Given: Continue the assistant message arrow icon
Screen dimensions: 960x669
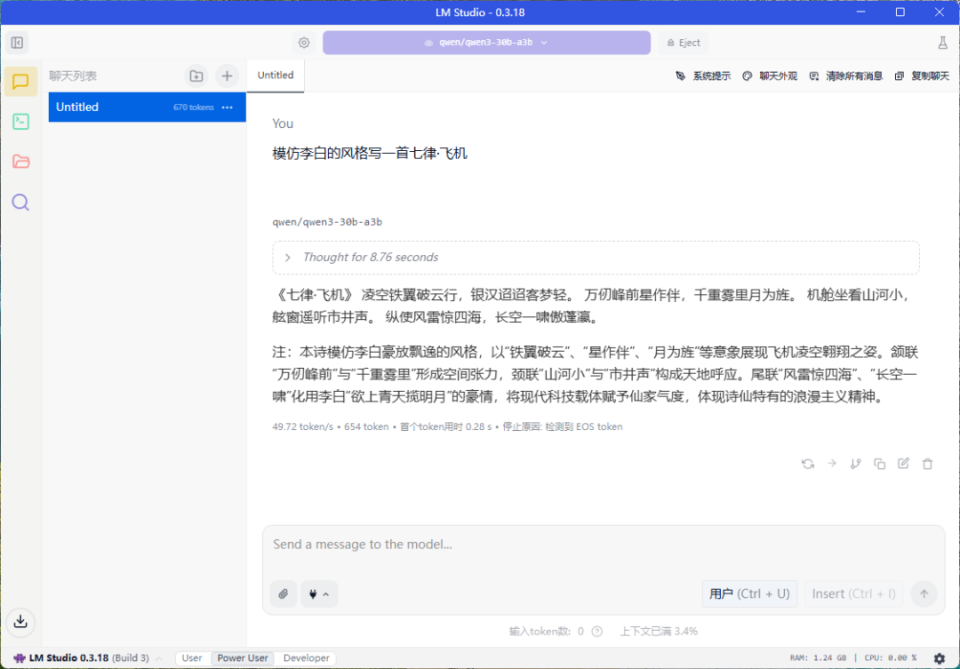Looking at the screenshot, I should [831, 464].
